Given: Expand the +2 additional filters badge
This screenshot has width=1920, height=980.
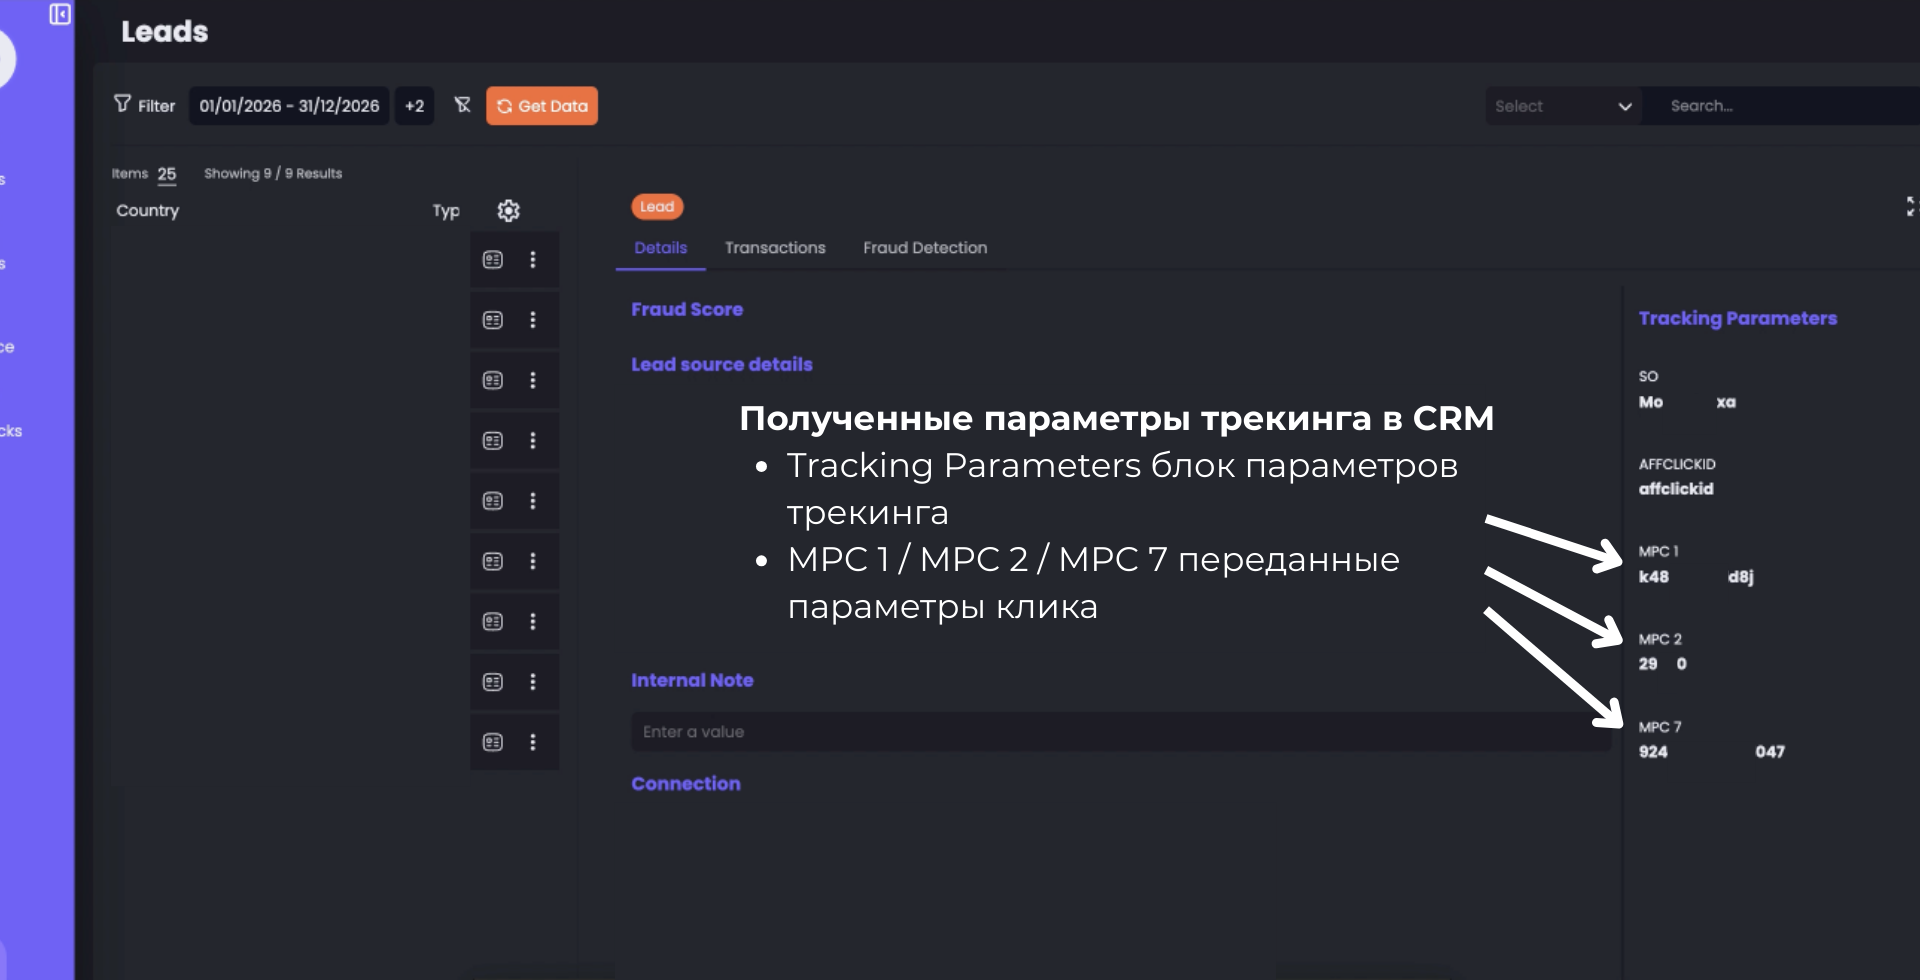Looking at the screenshot, I should click(x=414, y=105).
